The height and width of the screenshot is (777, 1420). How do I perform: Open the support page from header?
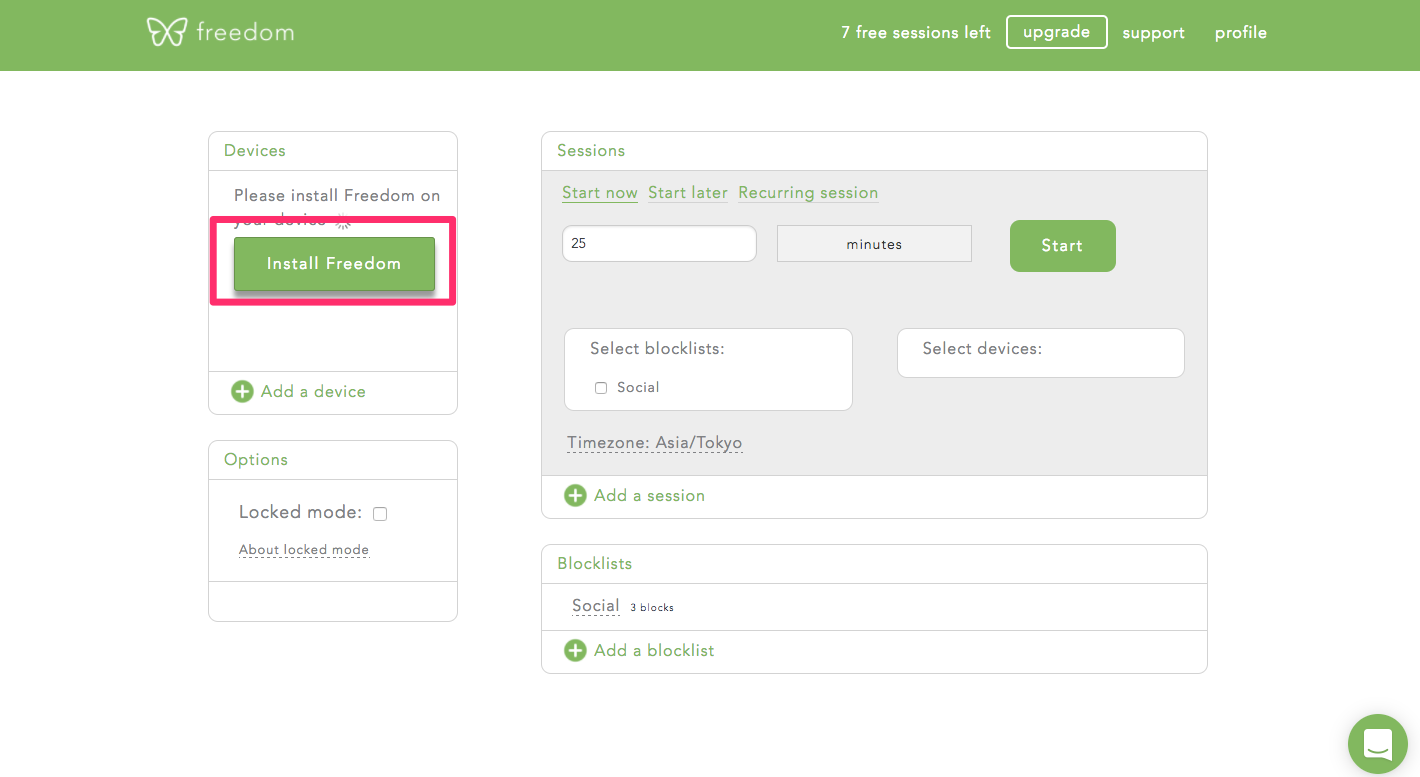[1153, 32]
